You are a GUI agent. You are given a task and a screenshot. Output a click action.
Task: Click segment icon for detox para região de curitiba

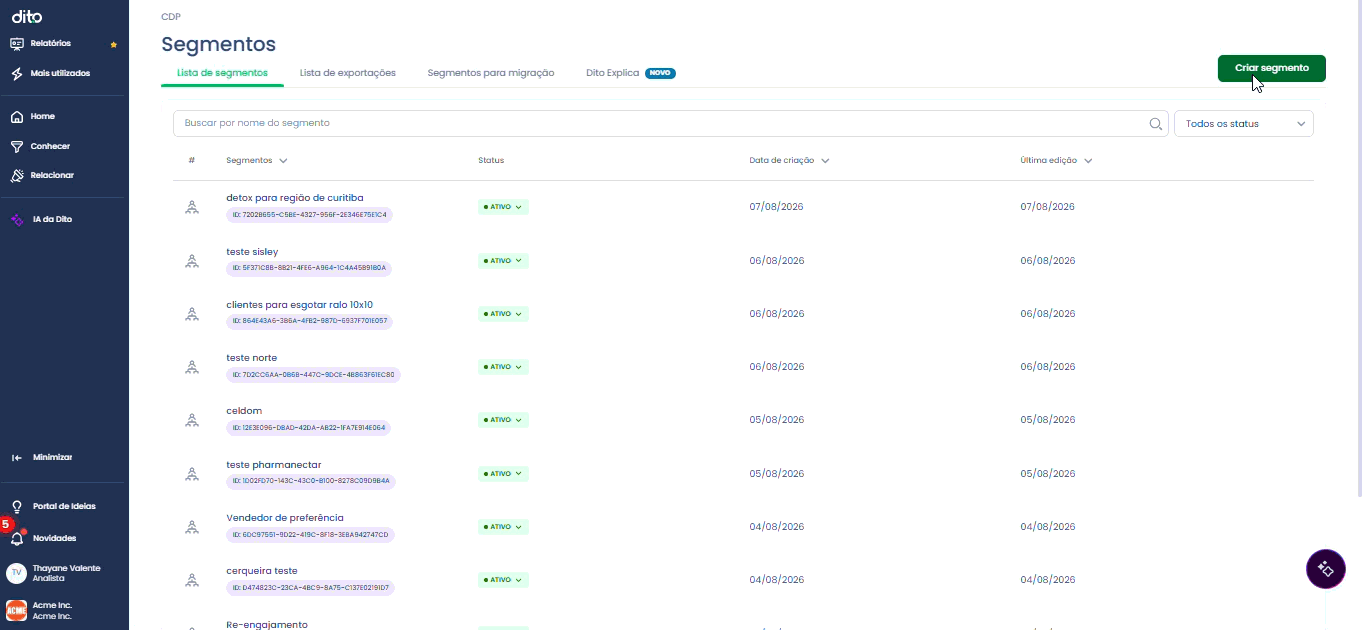click(191, 207)
